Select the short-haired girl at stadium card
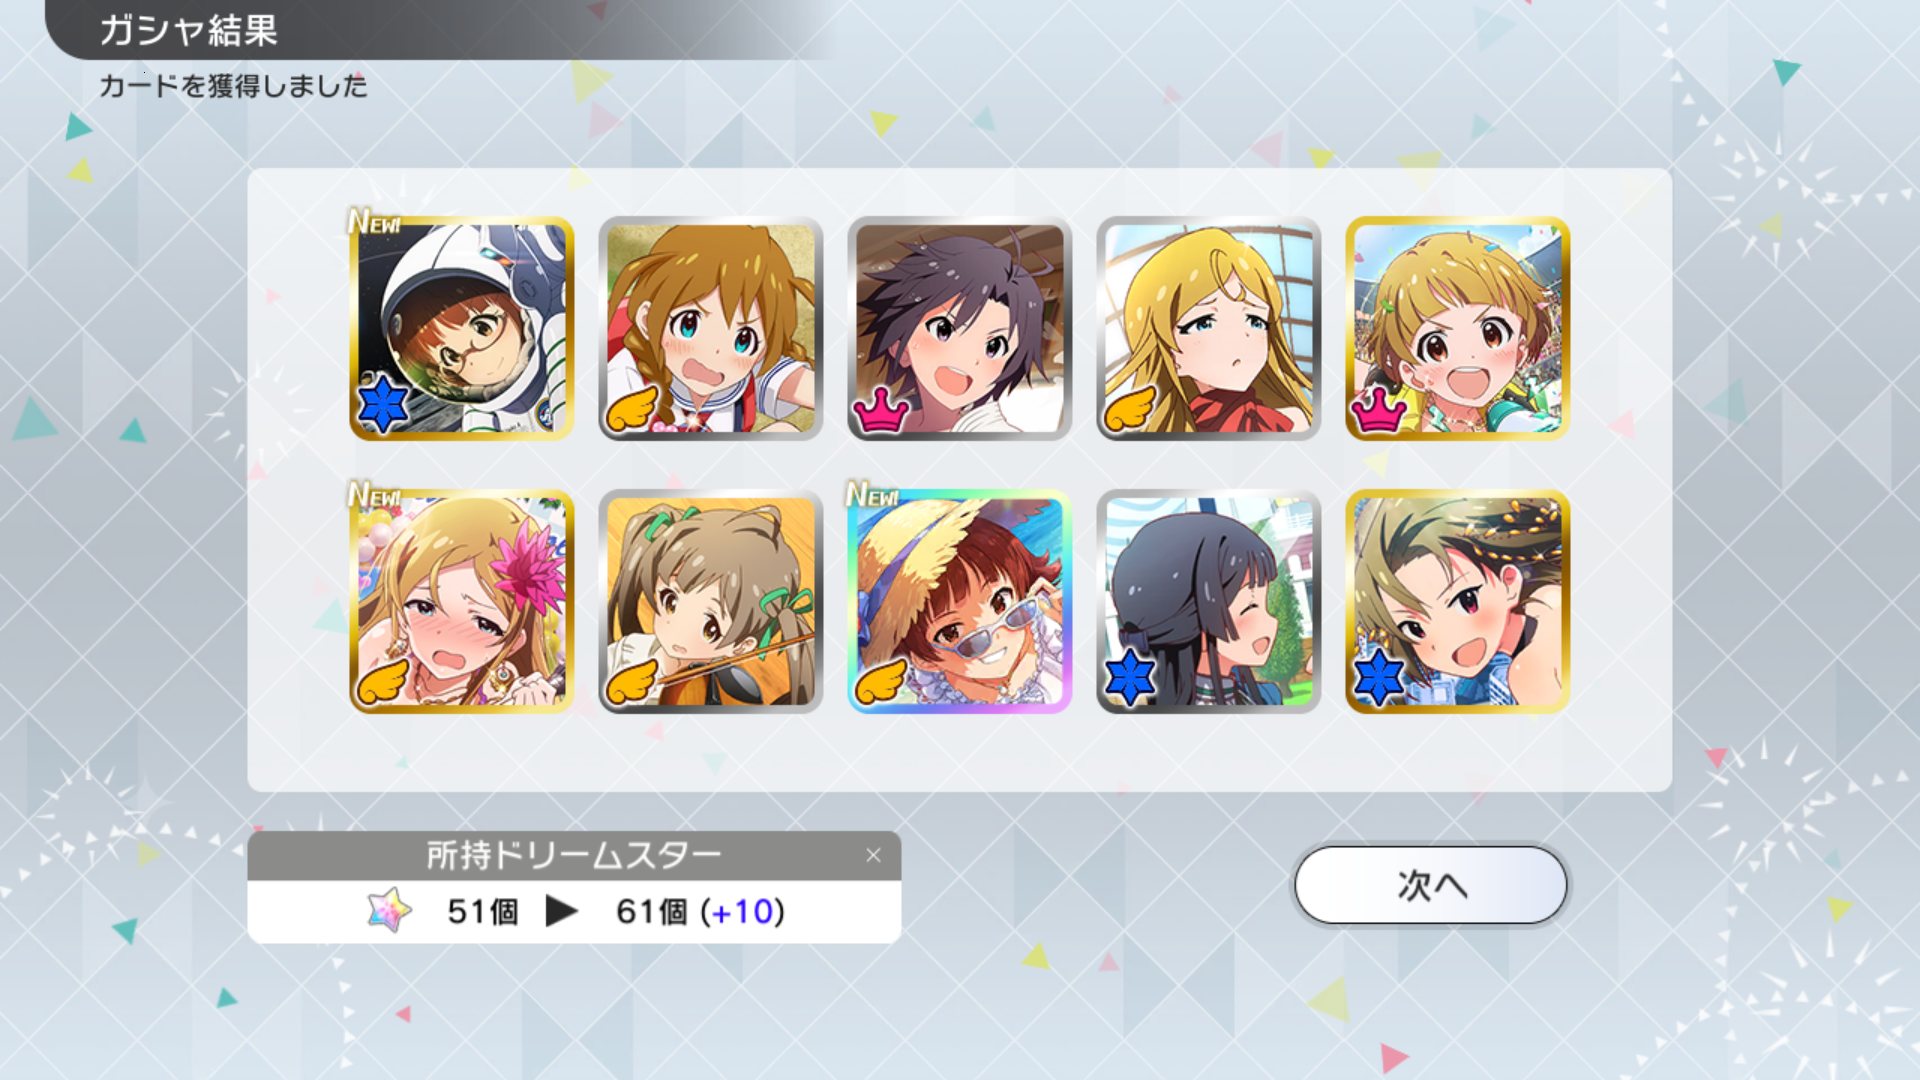The height and width of the screenshot is (1080, 1920). point(1457,328)
